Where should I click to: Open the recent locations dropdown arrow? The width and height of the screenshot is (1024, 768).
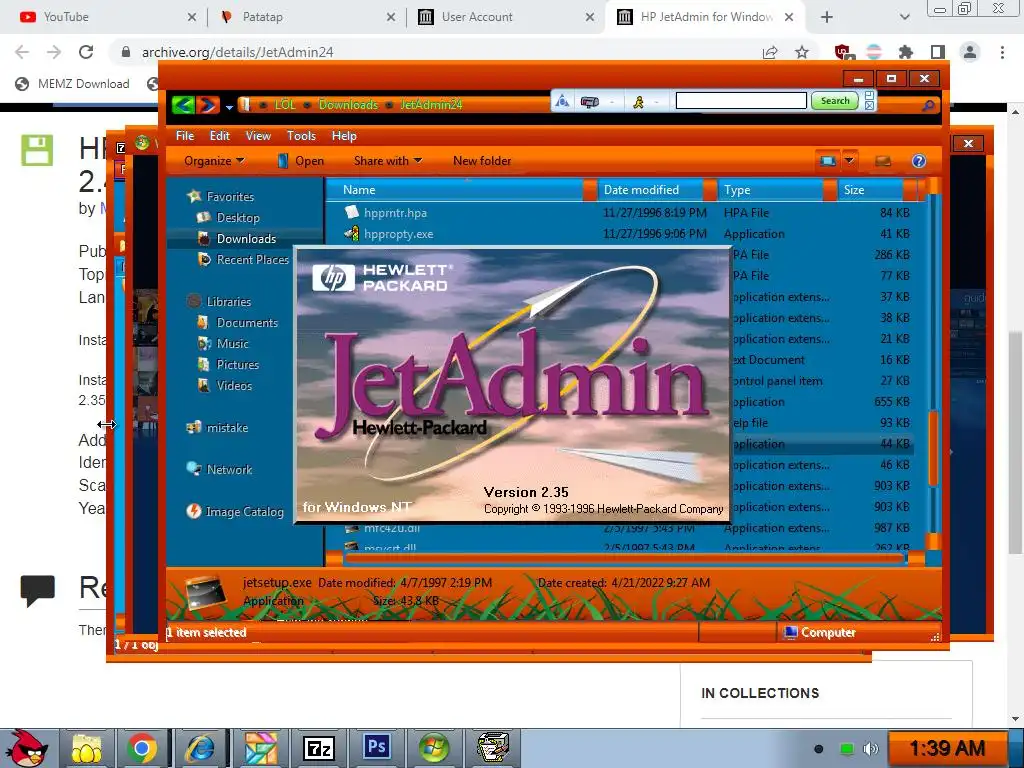229,106
